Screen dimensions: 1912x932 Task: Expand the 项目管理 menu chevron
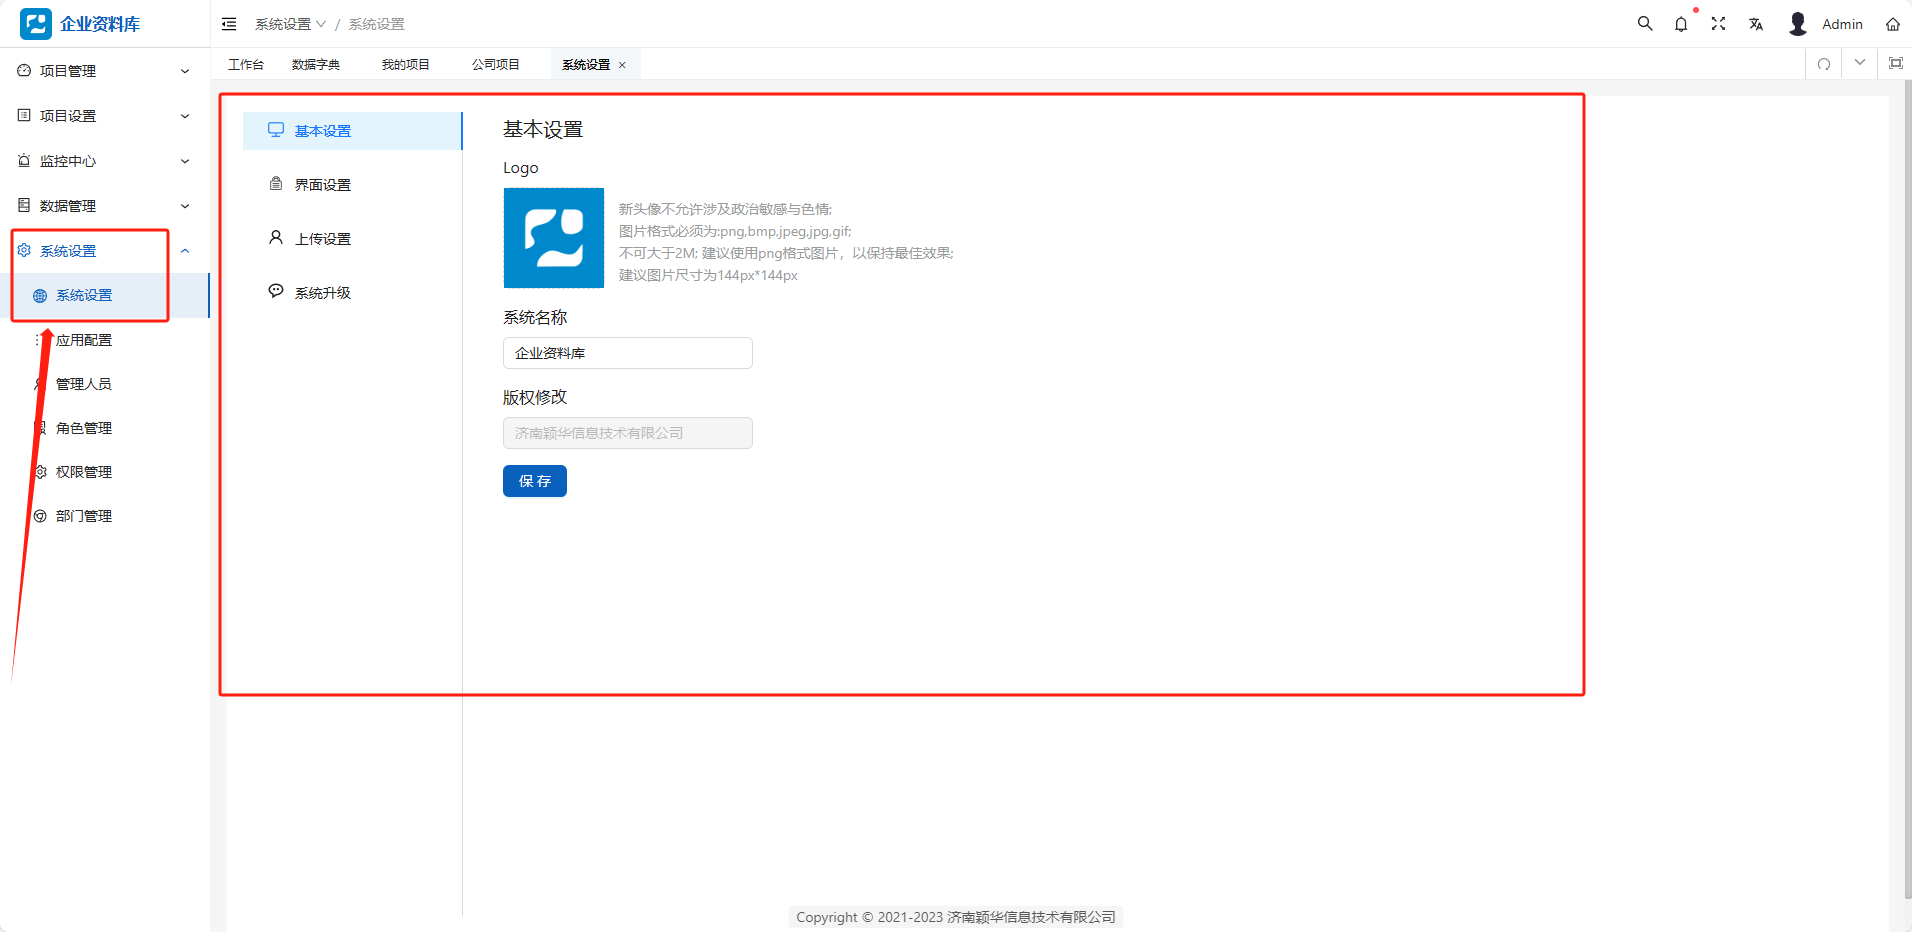[185, 71]
